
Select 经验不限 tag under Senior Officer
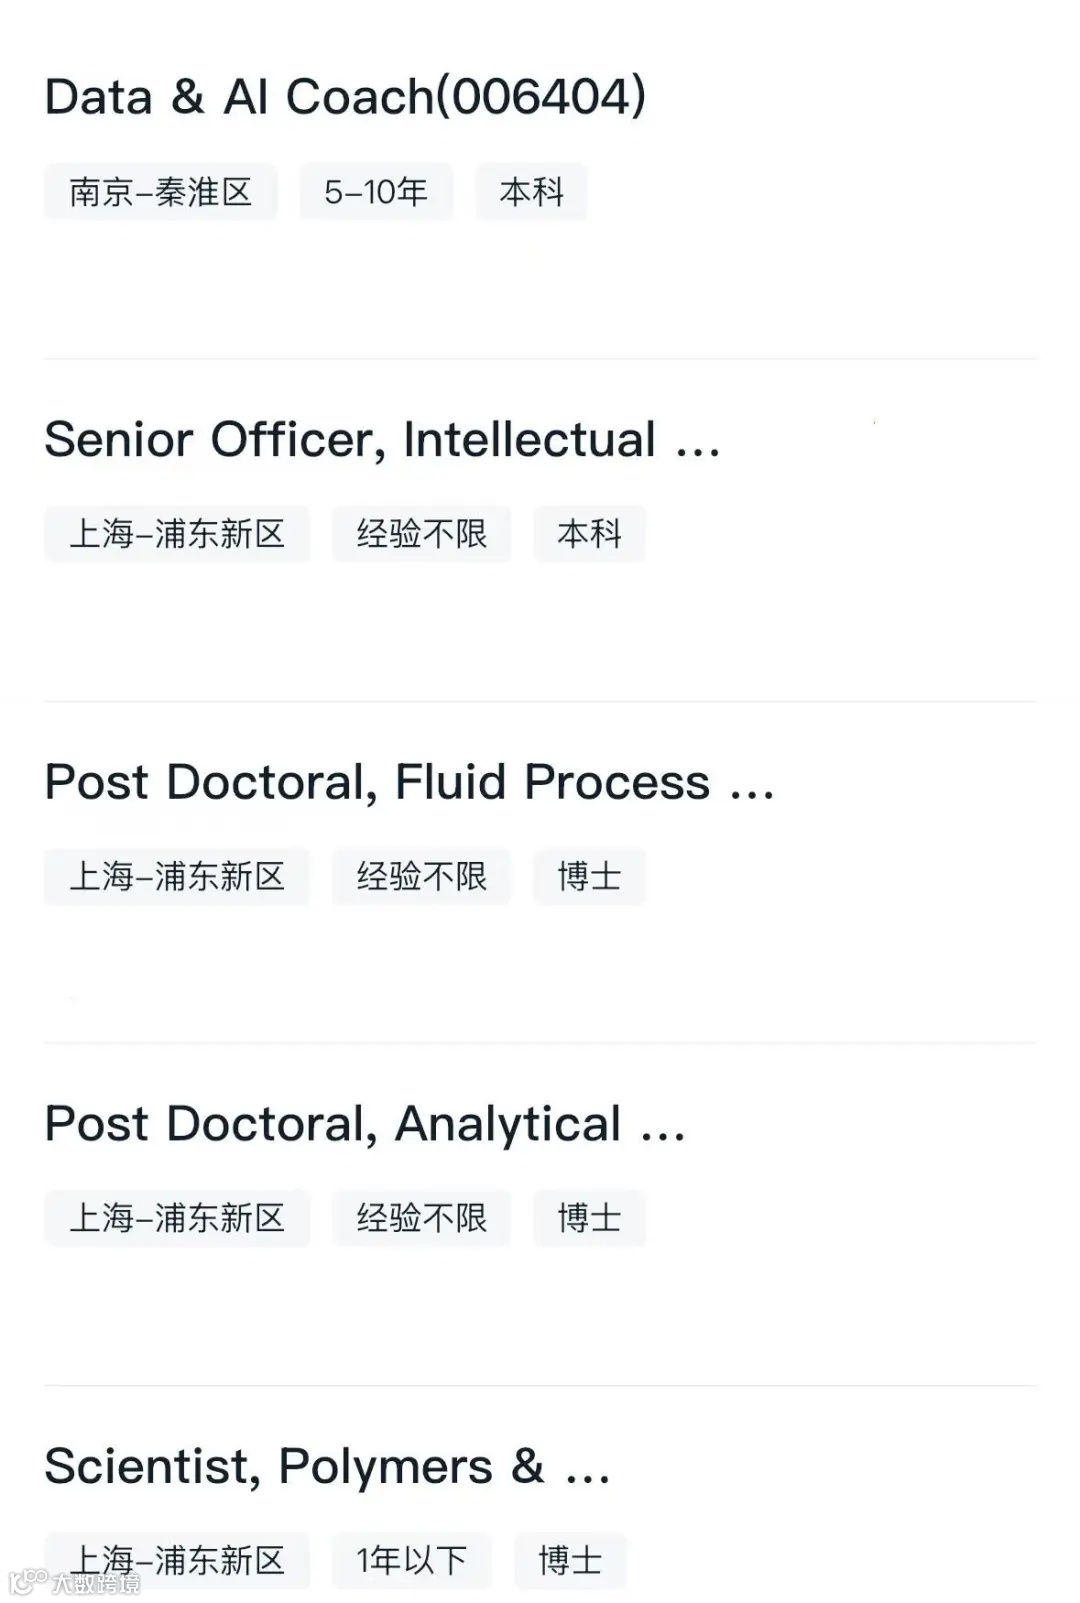(421, 534)
